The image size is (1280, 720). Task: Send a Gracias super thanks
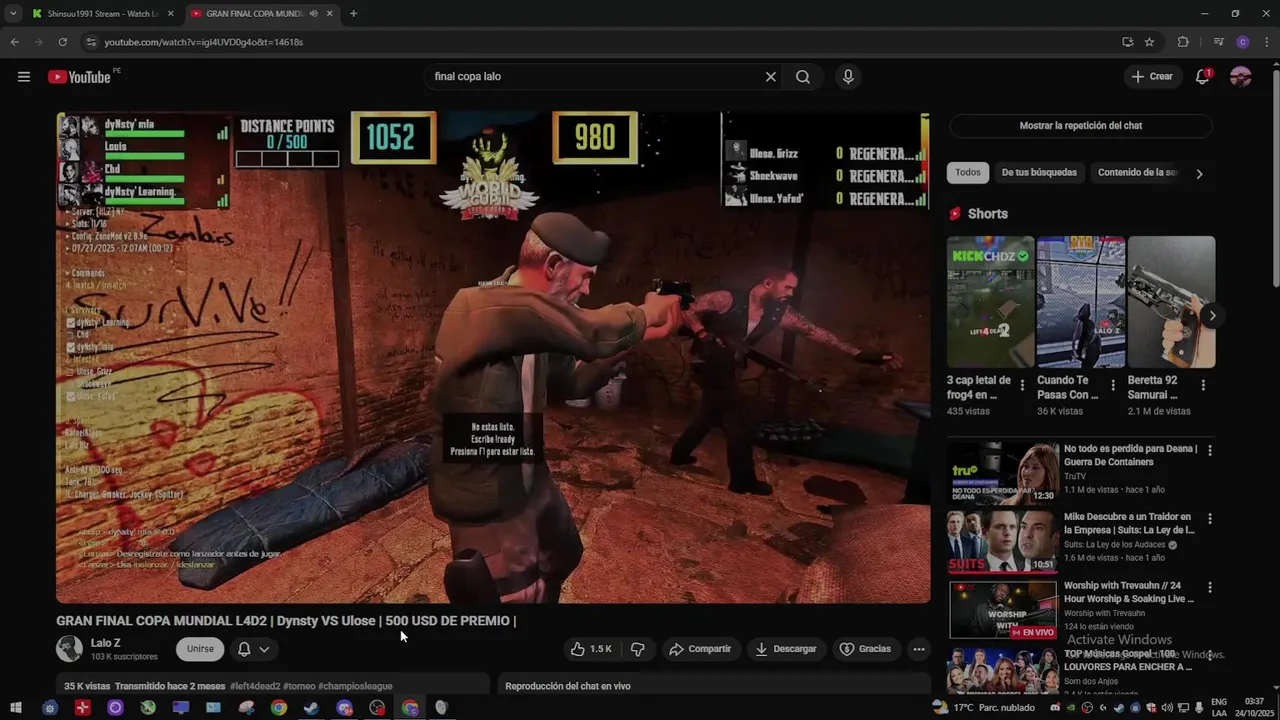coord(865,649)
